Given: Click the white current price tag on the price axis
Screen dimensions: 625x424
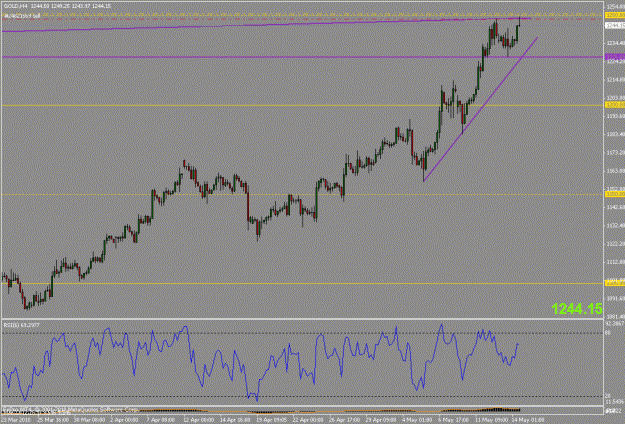Looking at the screenshot, I should point(615,26).
